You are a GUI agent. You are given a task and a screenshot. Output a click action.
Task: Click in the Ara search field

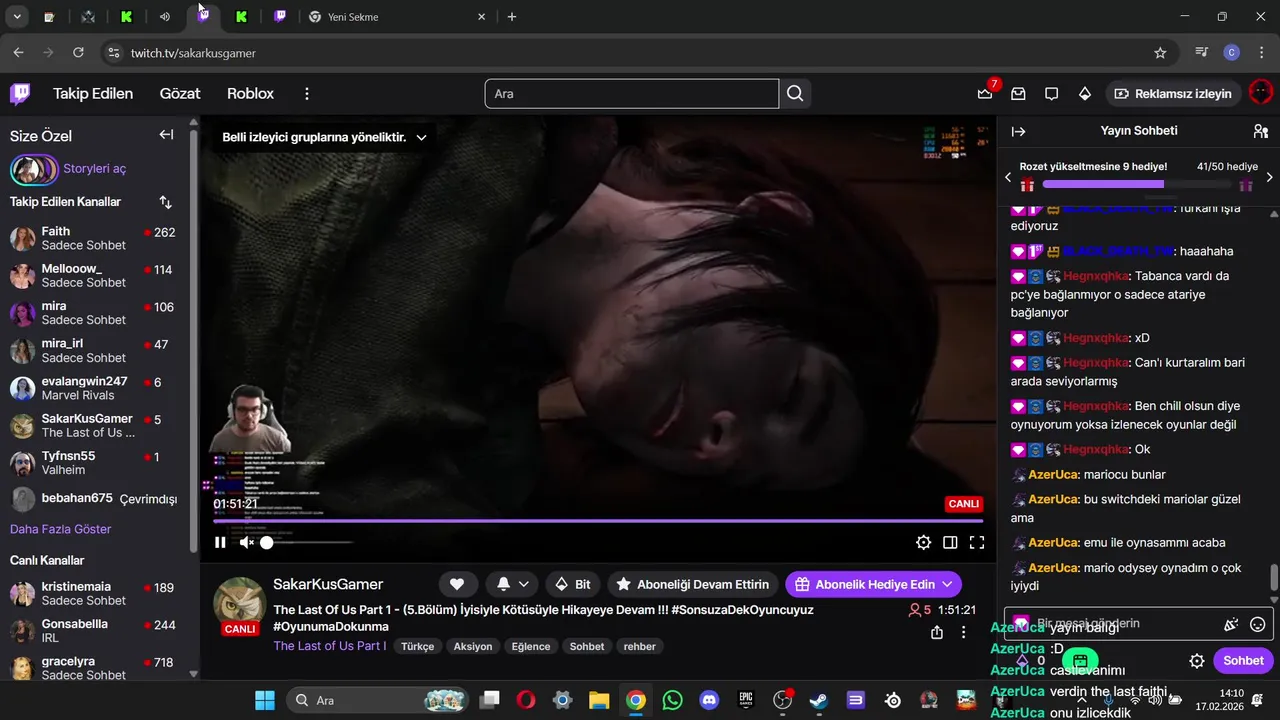pyautogui.click(x=632, y=94)
